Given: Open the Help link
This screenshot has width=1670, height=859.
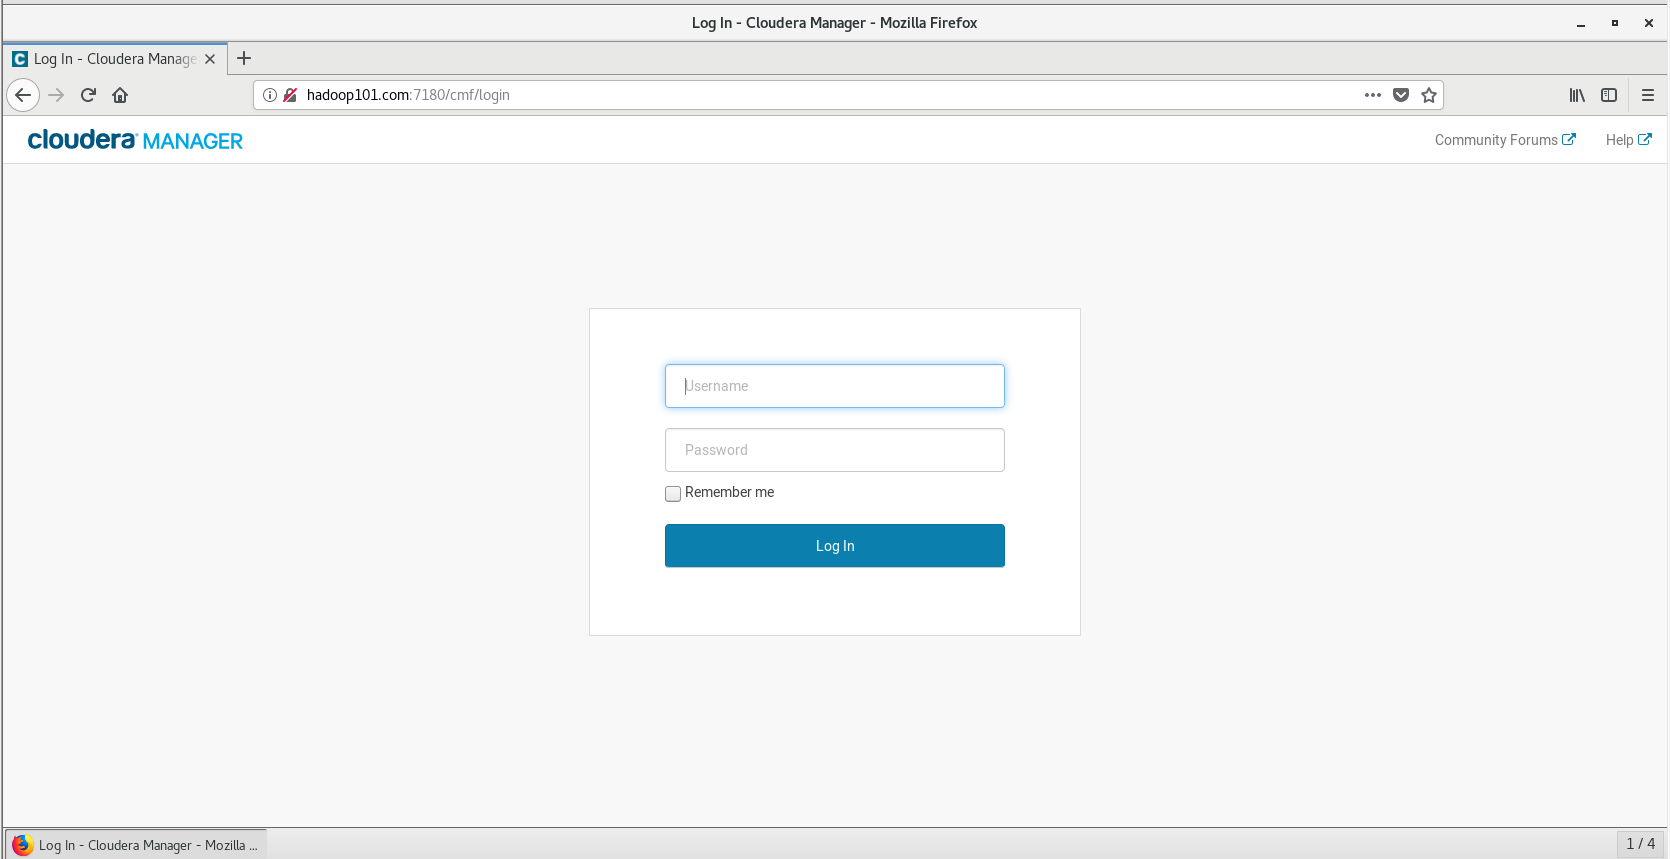Looking at the screenshot, I should [1628, 140].
